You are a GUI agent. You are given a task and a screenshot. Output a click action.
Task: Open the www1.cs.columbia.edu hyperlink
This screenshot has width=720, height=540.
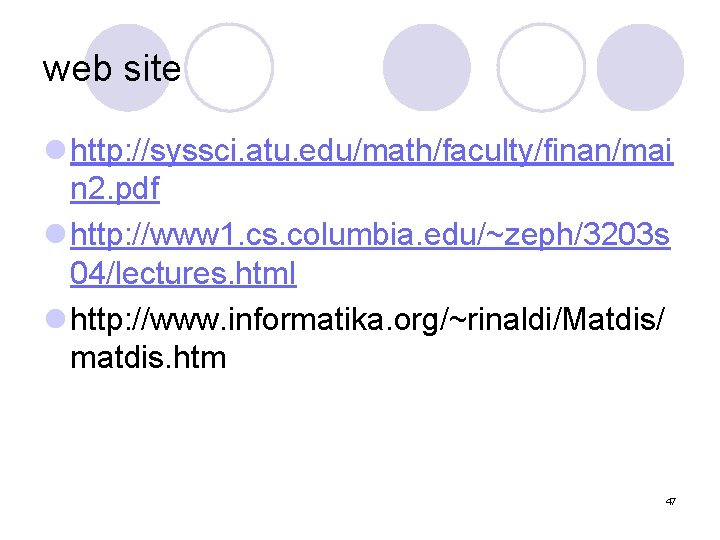coord(370,235)
